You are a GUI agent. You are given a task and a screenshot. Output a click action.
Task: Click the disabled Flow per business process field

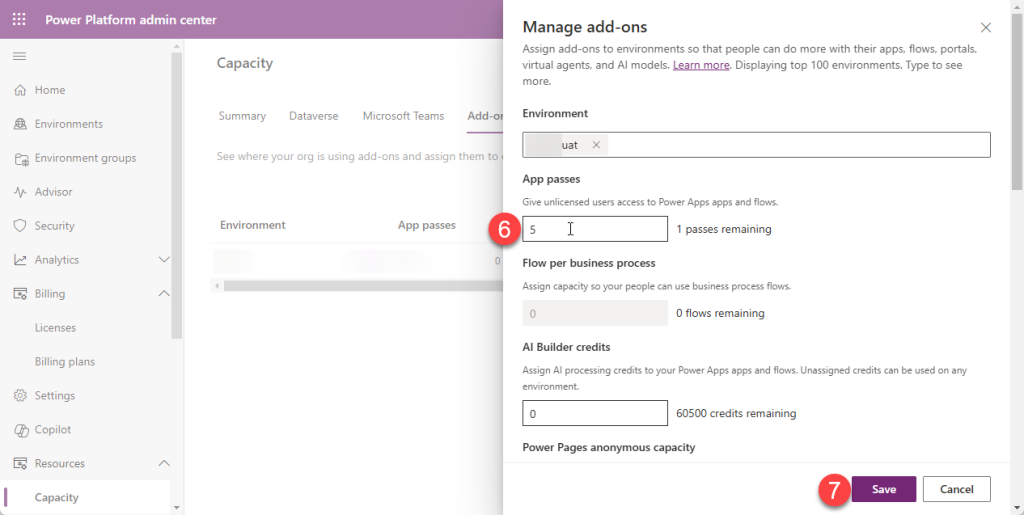pos(595,313)
